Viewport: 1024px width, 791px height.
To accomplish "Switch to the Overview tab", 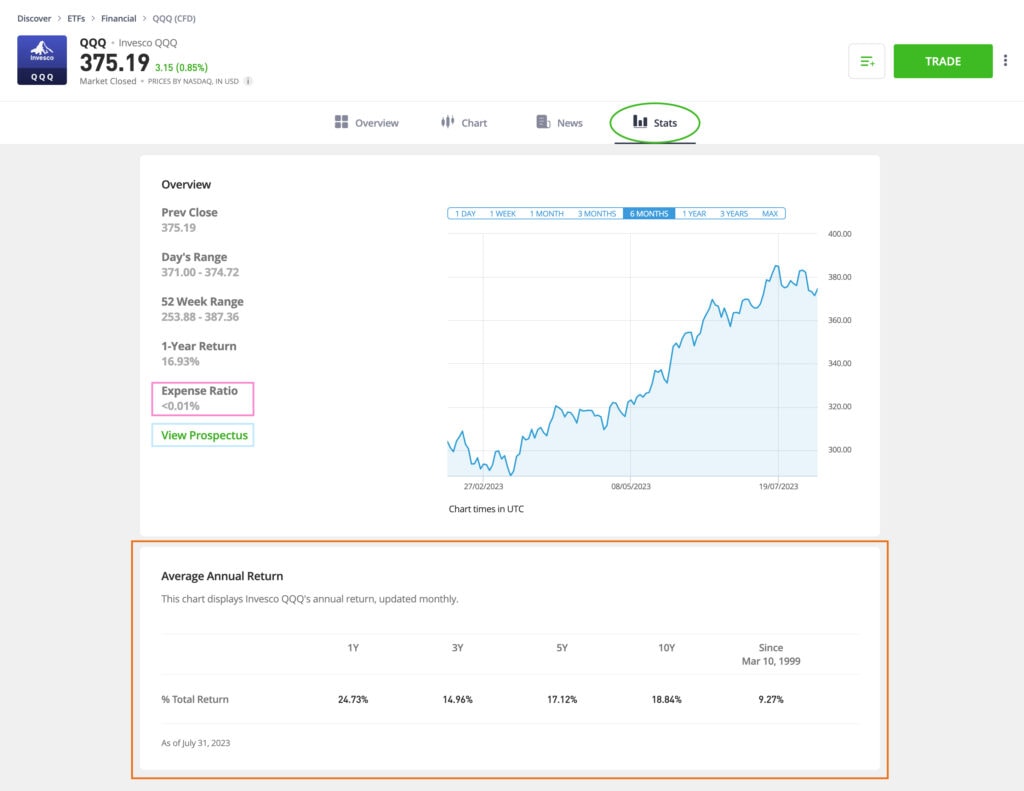I will pos(366,122).
